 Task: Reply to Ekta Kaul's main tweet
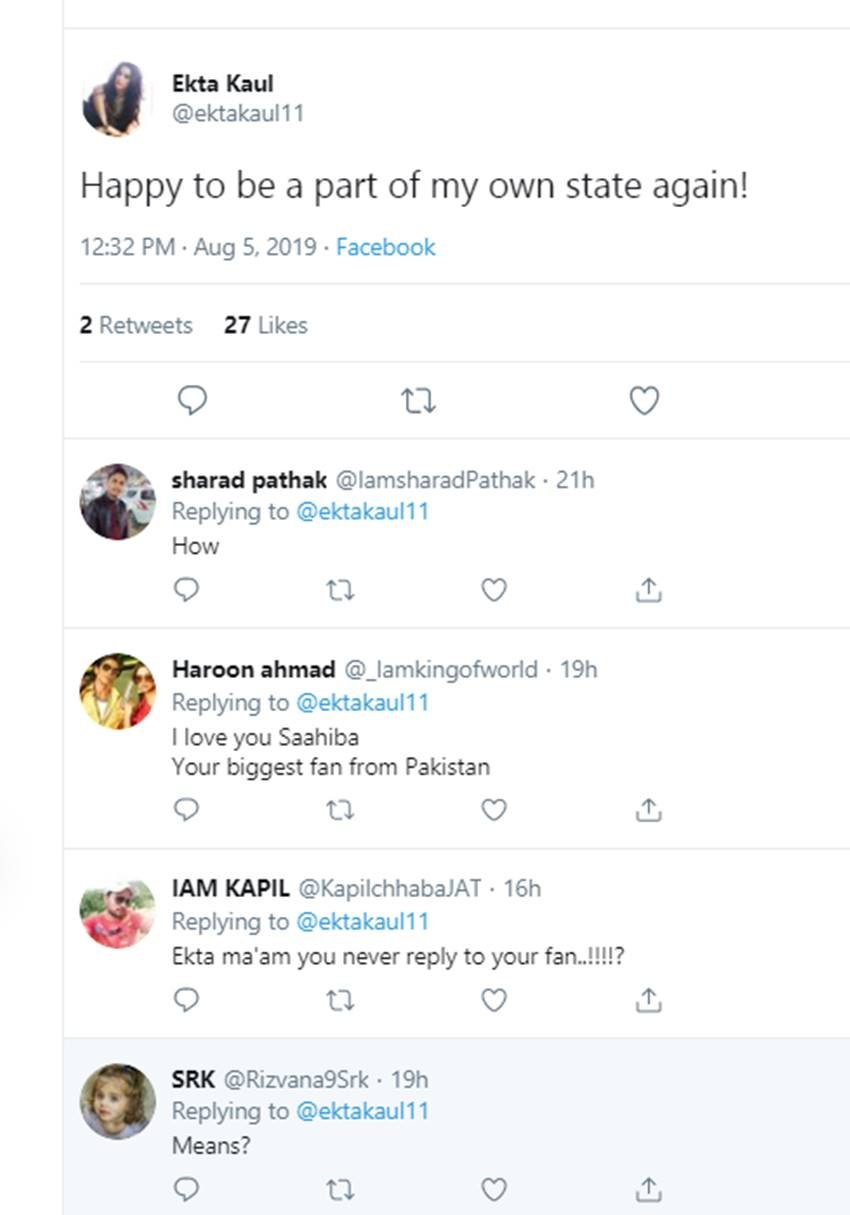point(192,401)
